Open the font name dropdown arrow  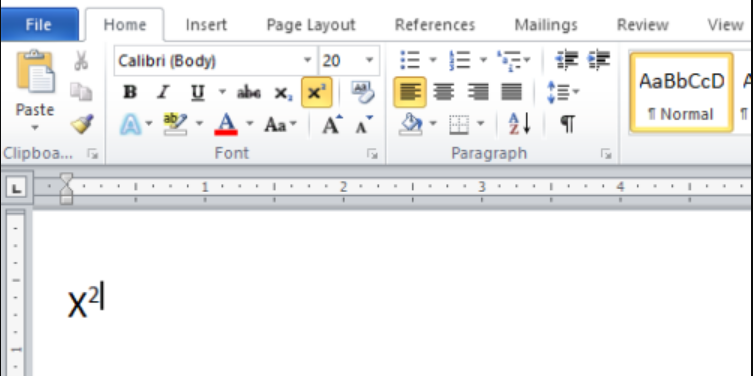(307, 61)
